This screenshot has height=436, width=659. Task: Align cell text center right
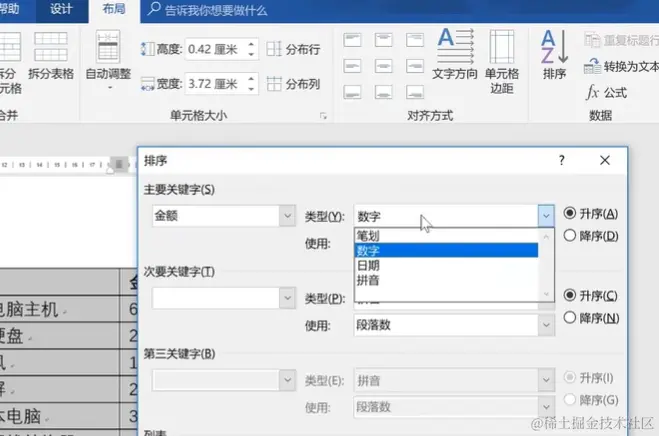click(415, 66)
